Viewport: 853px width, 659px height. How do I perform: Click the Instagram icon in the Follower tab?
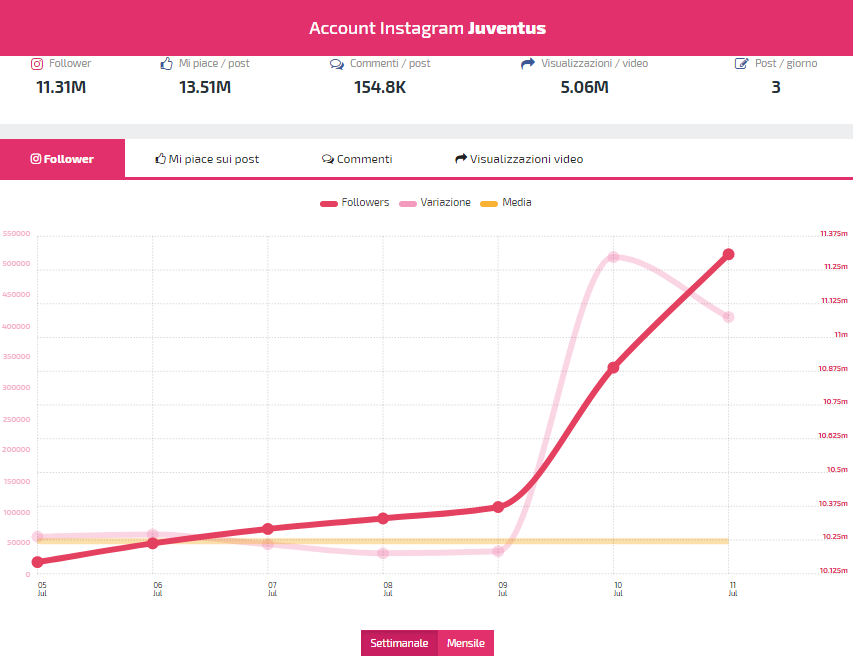(x=36, y=159)
